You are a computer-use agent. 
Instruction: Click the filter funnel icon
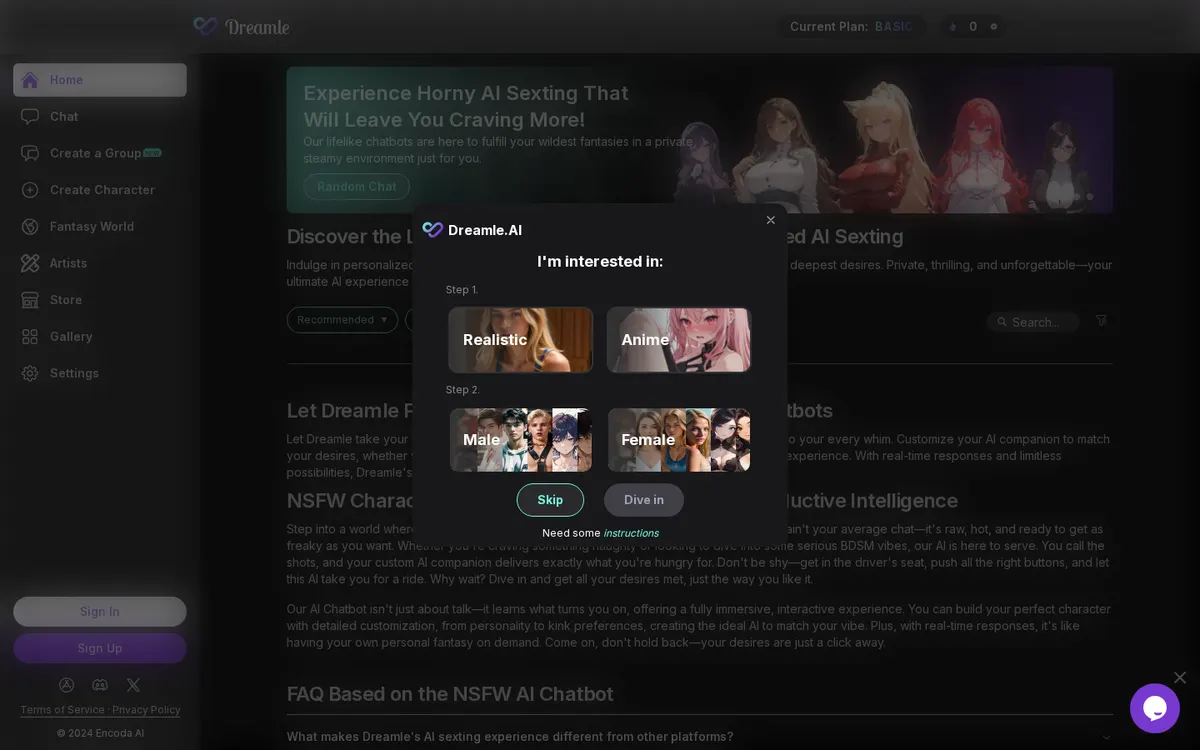(1101, 320)
